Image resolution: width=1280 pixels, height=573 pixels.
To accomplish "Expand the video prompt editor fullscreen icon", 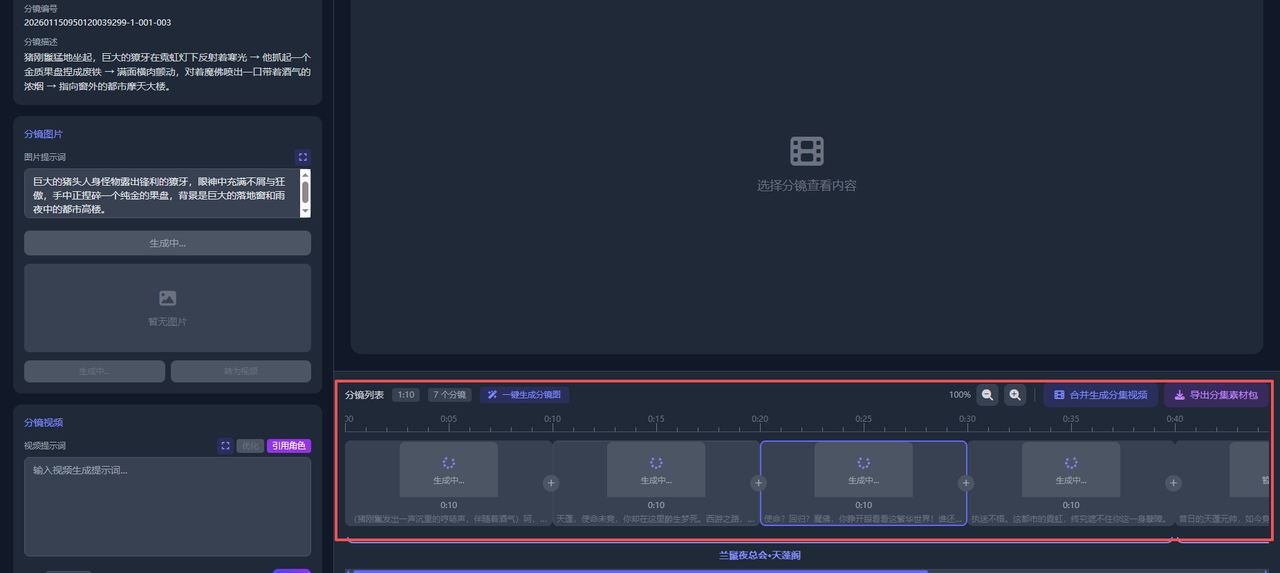I will point(226,446).
